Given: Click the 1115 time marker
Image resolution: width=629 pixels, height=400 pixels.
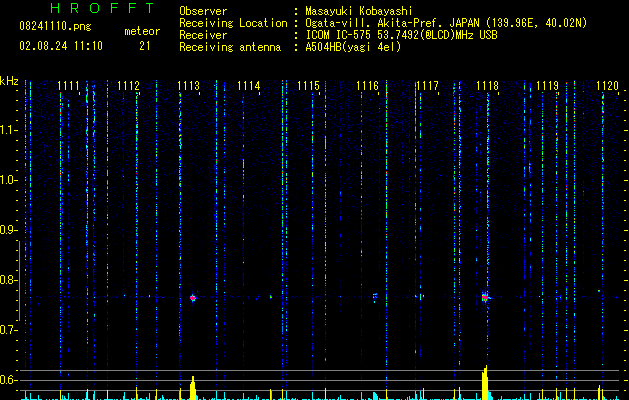Looking at the screenshot, I should (308, 86).
